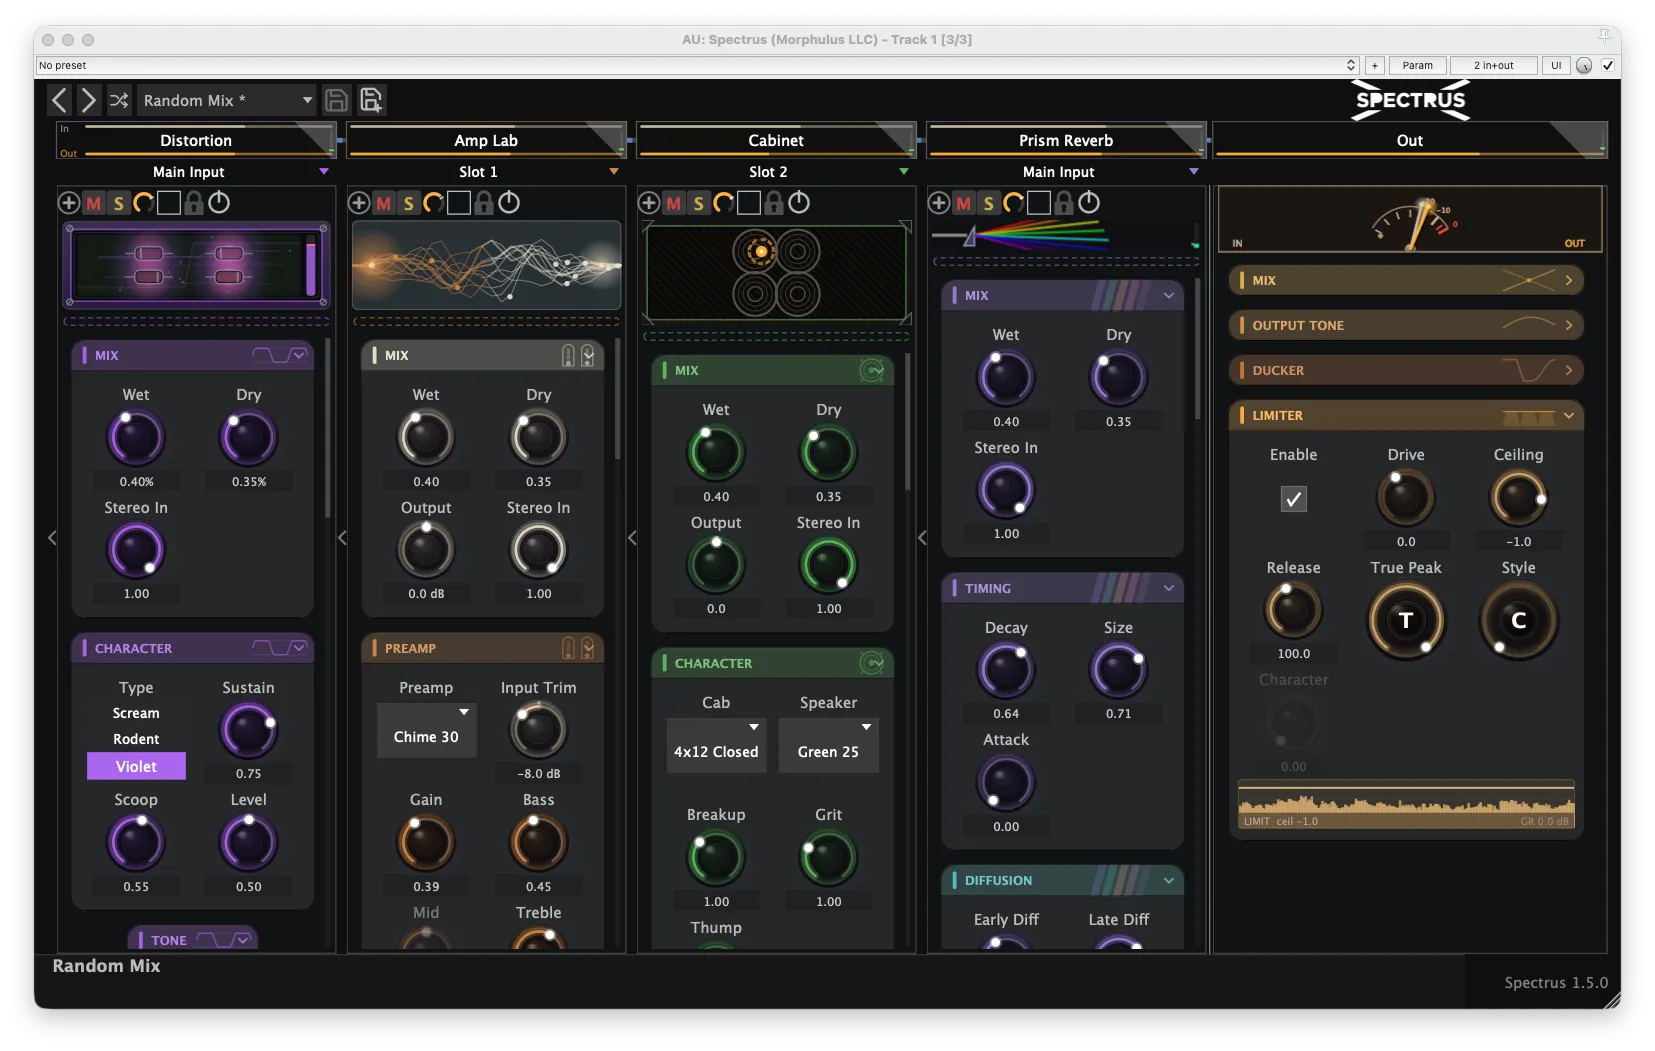Click the True Peak T knob
The height and width of the screenshot is (1051, 1655).
[x=1406, y=621]
